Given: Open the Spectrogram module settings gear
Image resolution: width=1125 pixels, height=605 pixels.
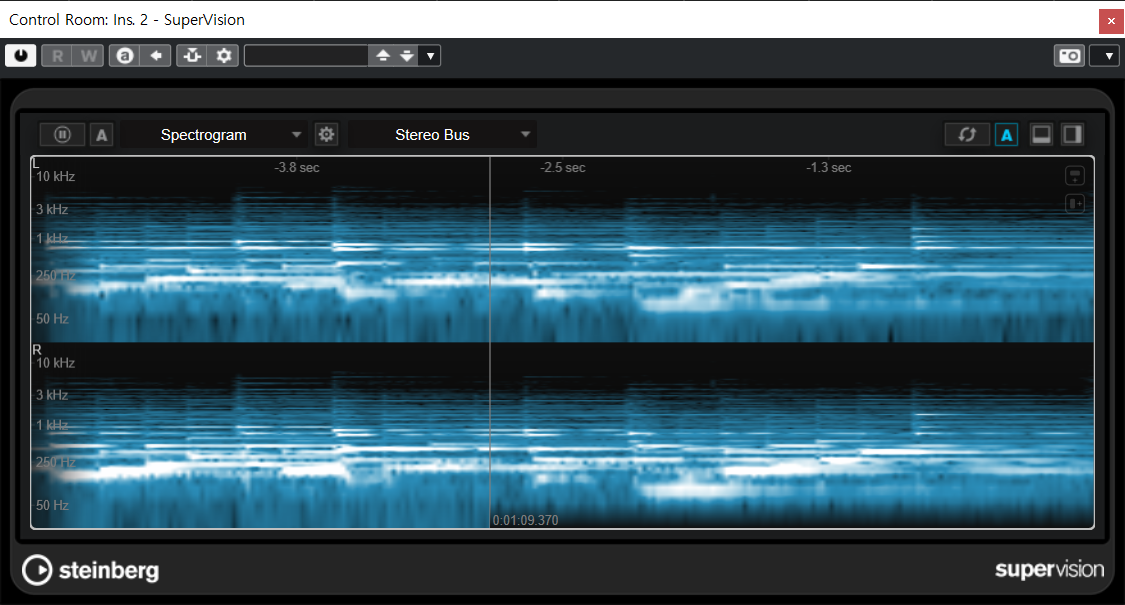Looking at the screenshot, I should point(326,134).
